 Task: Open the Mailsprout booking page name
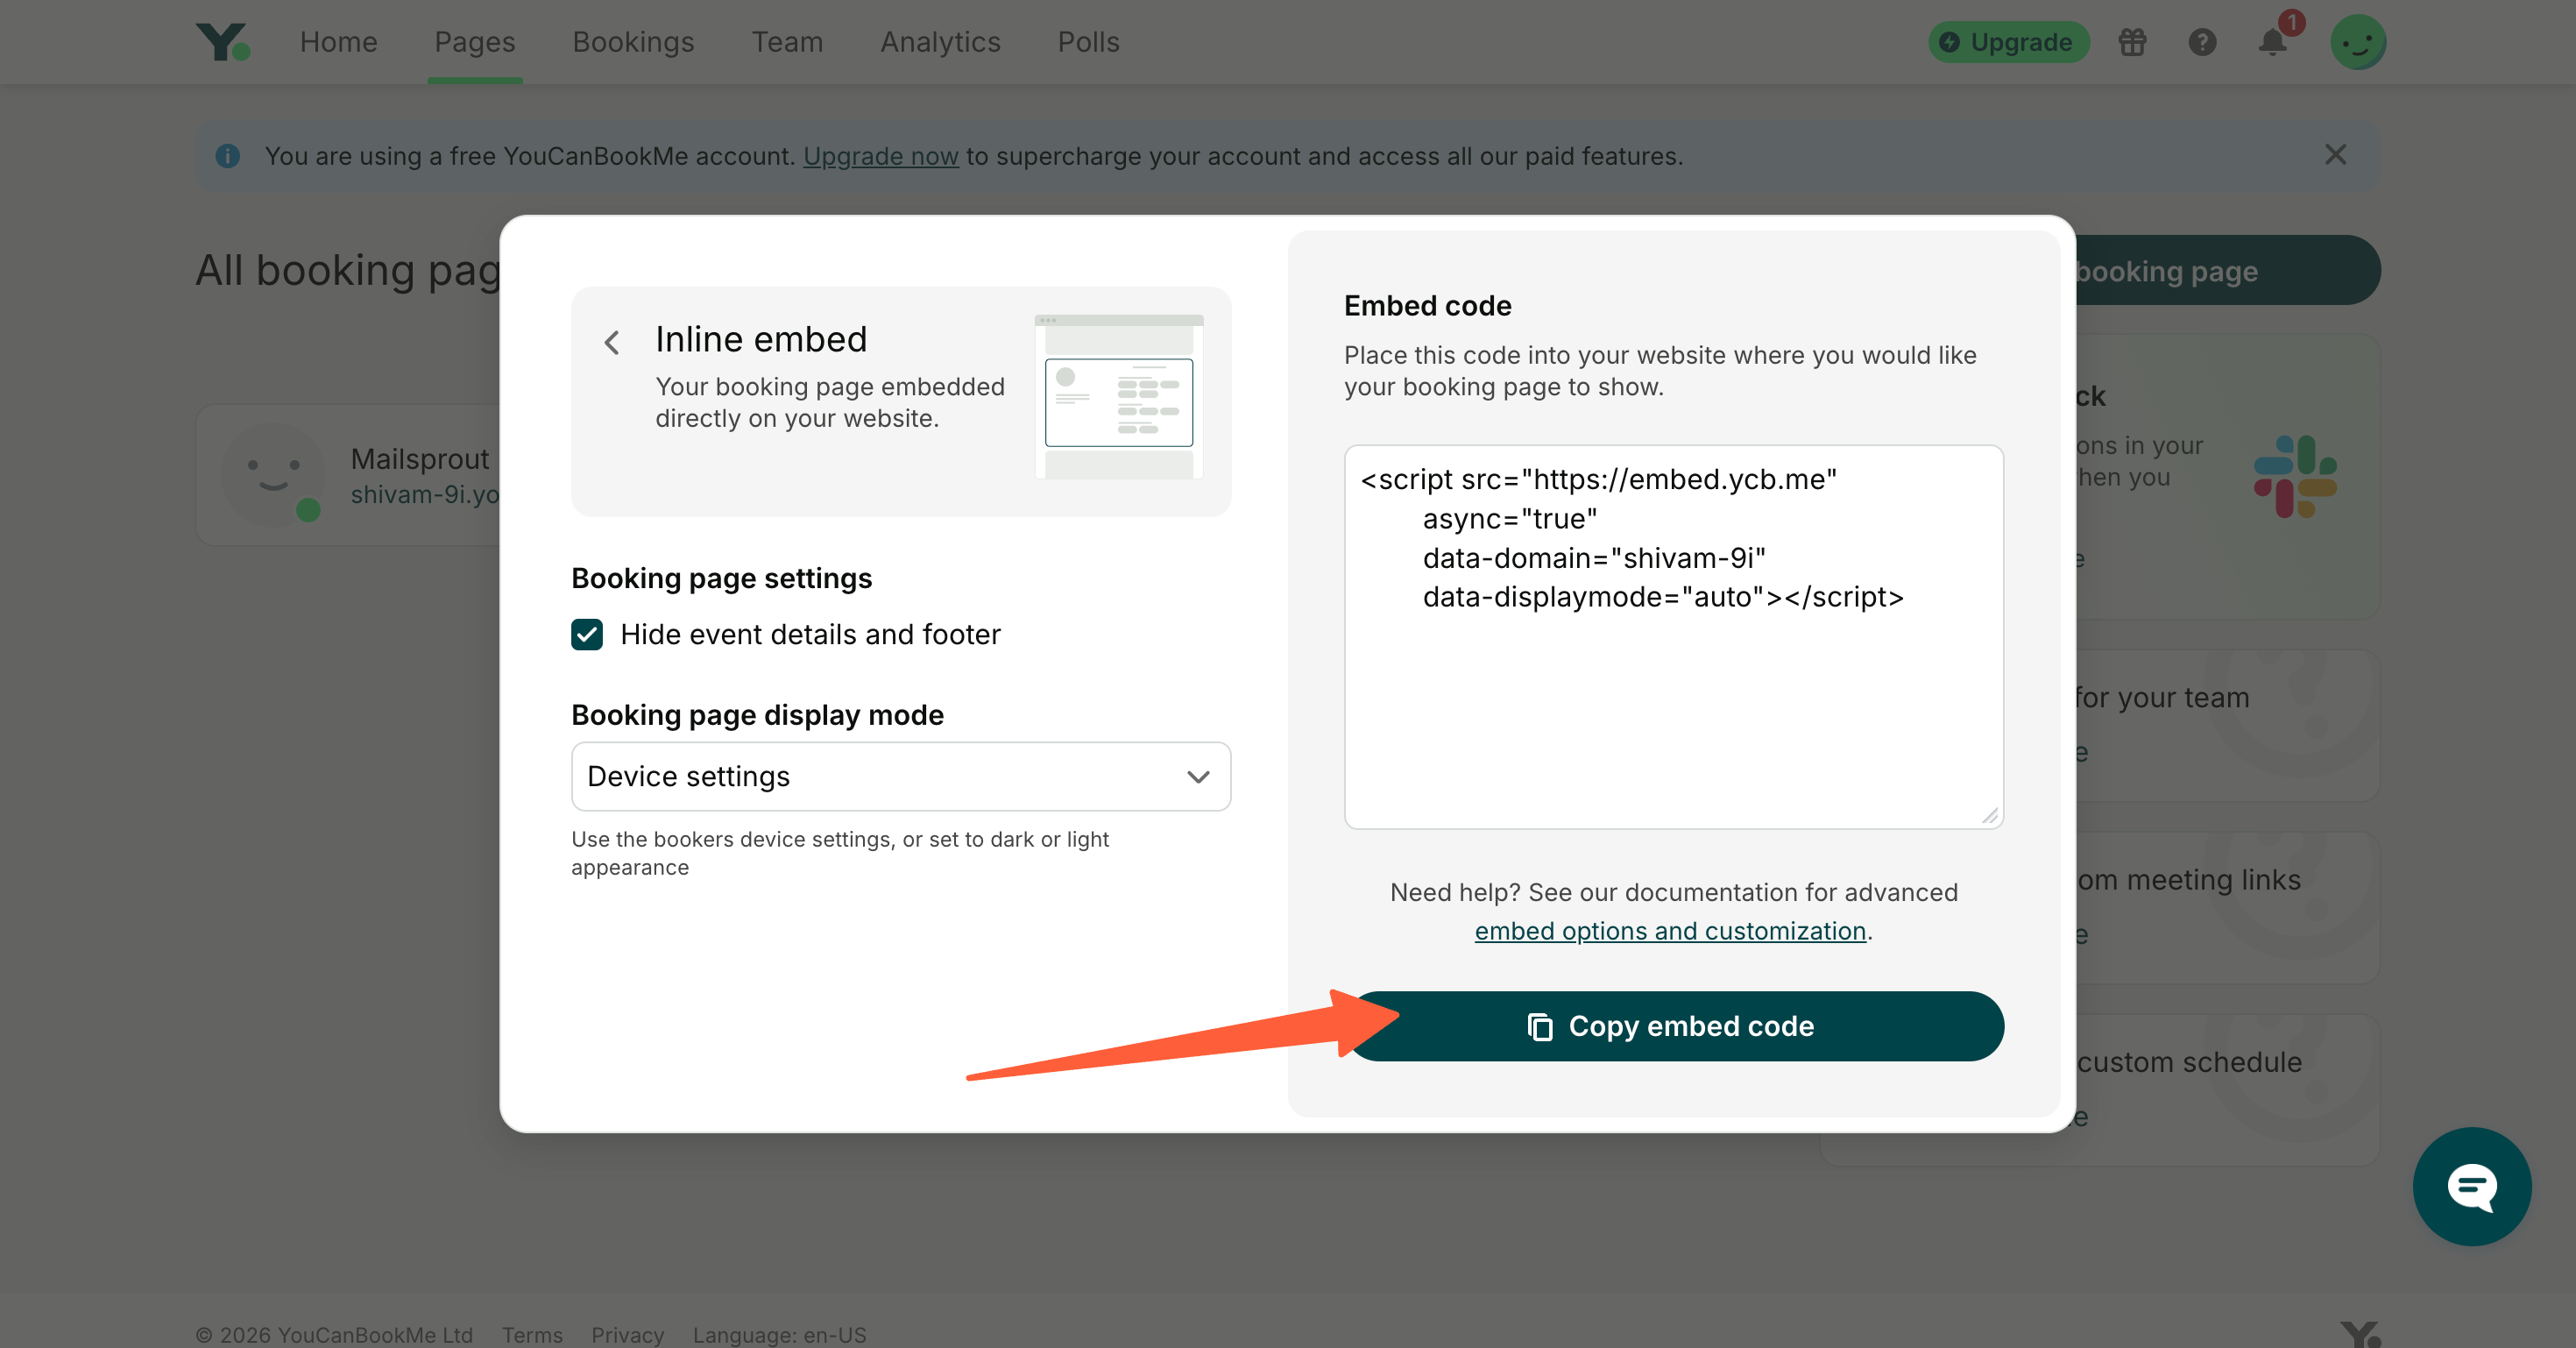(x=419, y=459)
